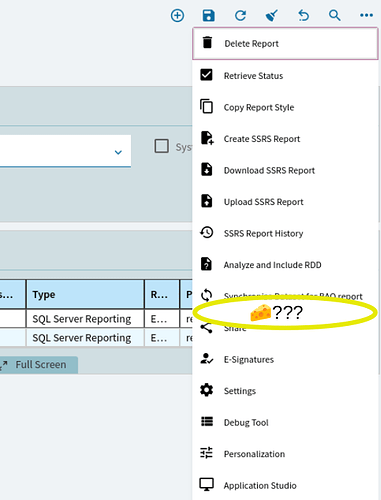This screenshot has width=381, height=500.
Task: Open SSRS Report History
Action: click(285, 233)
